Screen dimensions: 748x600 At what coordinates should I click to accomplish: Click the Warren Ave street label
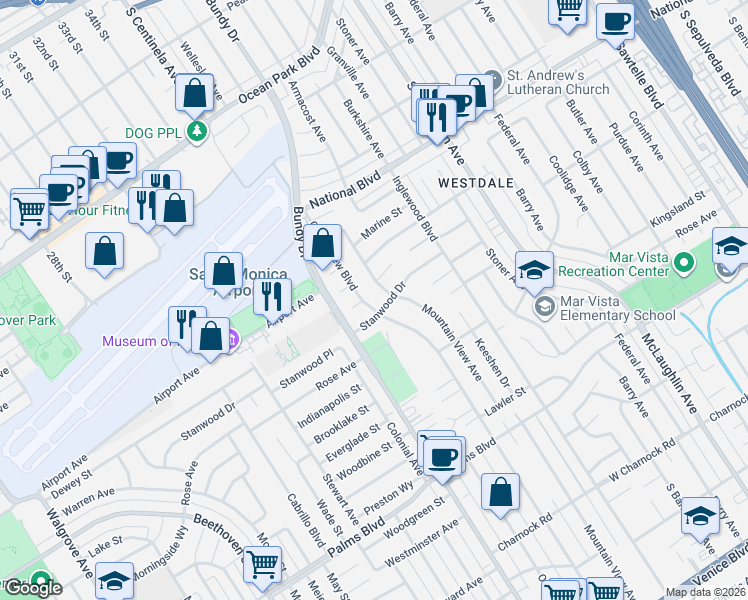coord(88,501)
